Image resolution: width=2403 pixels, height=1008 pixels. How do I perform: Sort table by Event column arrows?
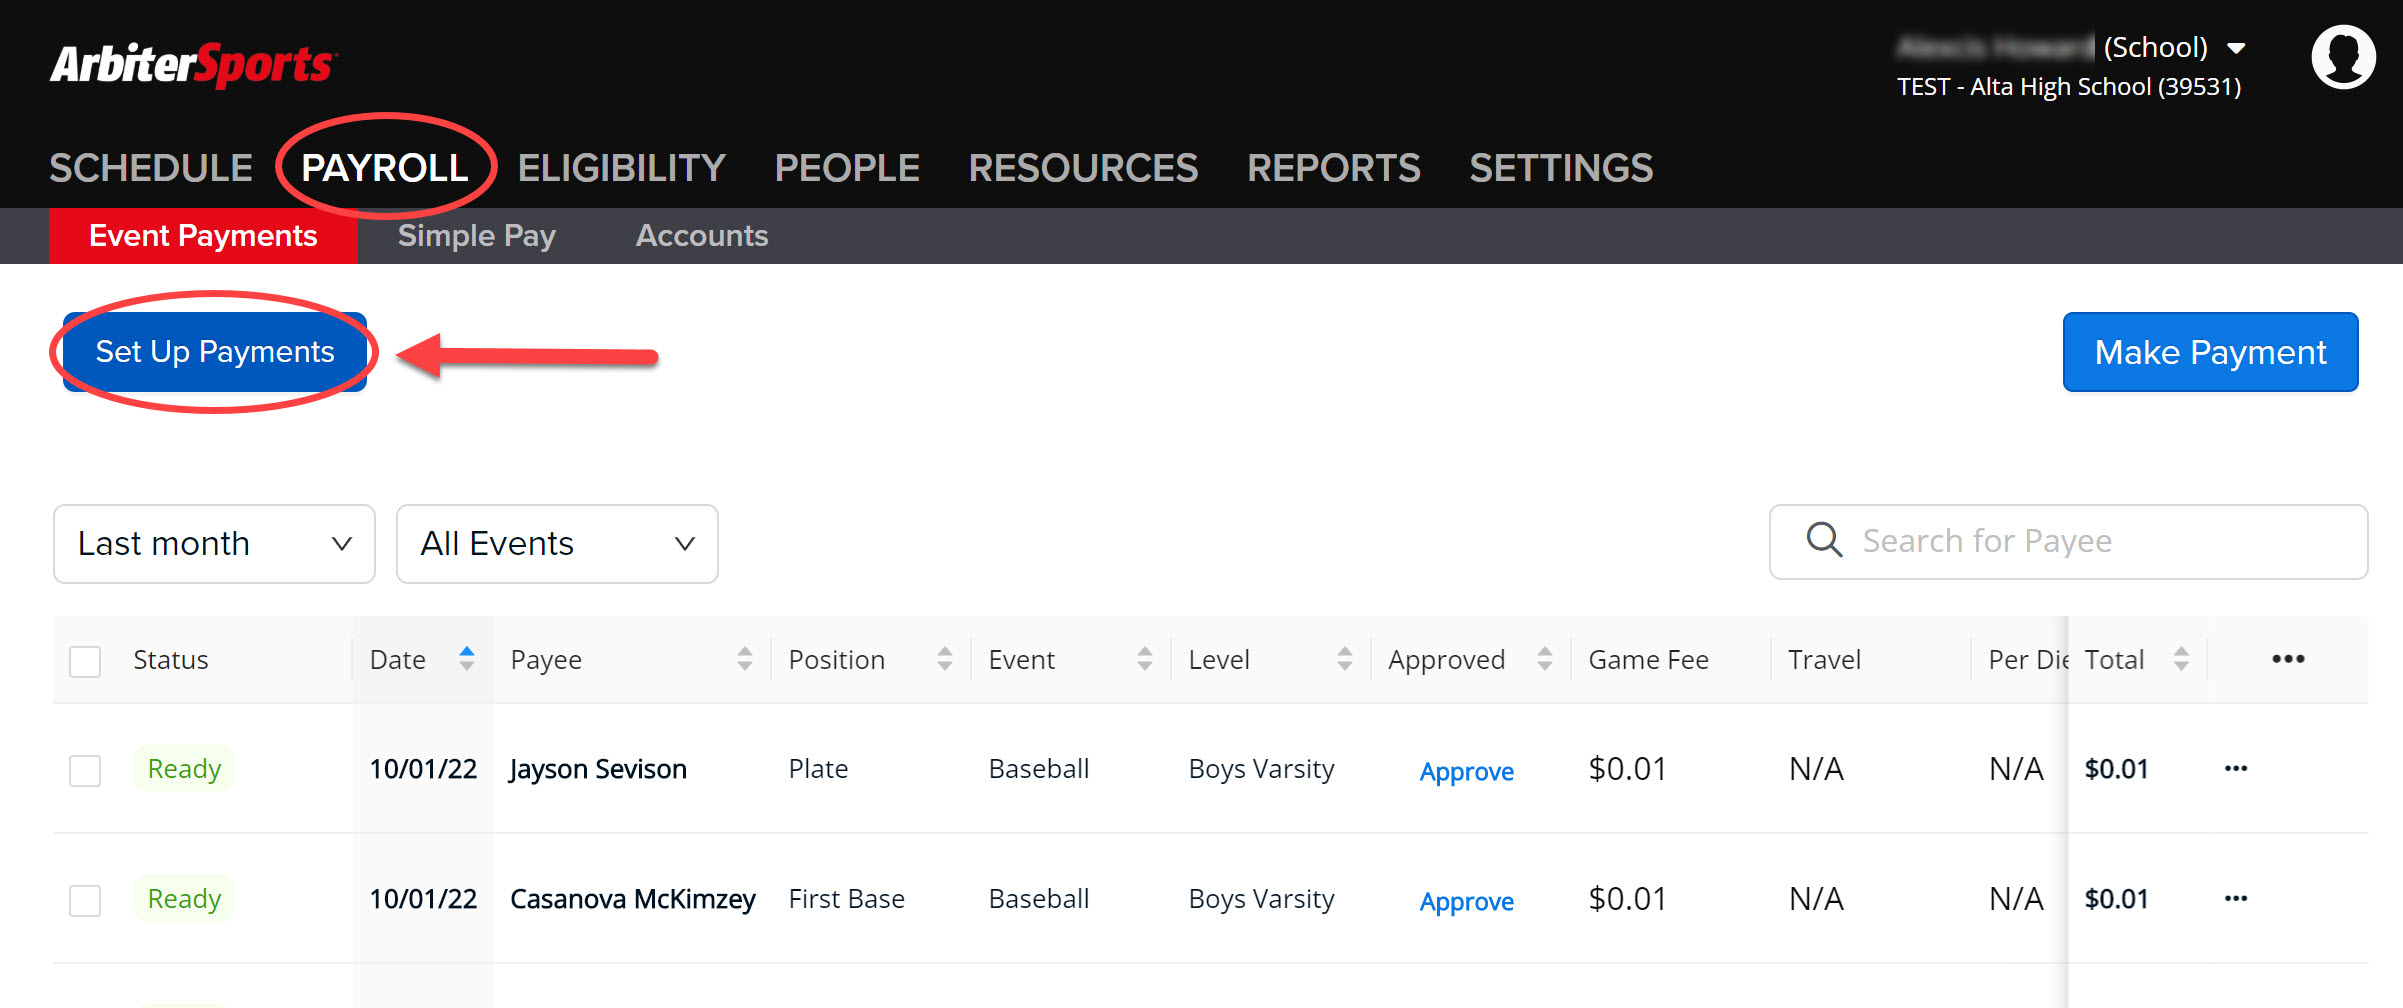[x=1145, y=659]
